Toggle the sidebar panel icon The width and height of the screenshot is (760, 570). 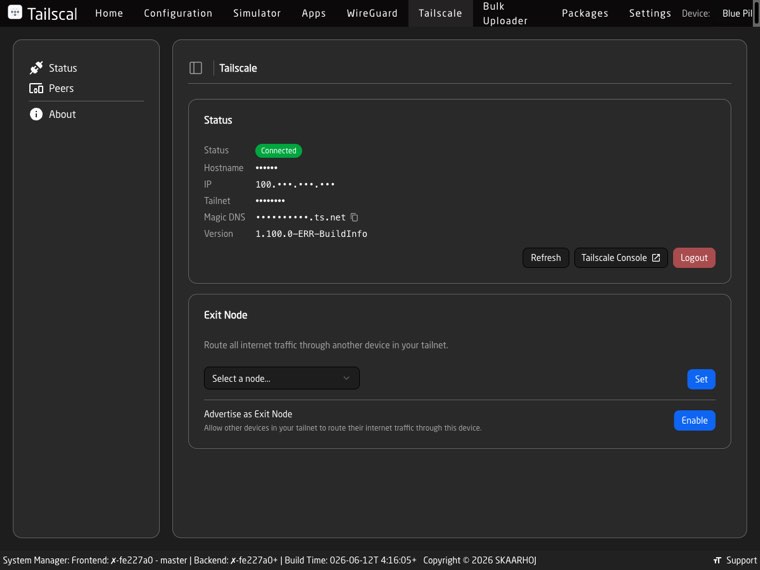point(196,68)
